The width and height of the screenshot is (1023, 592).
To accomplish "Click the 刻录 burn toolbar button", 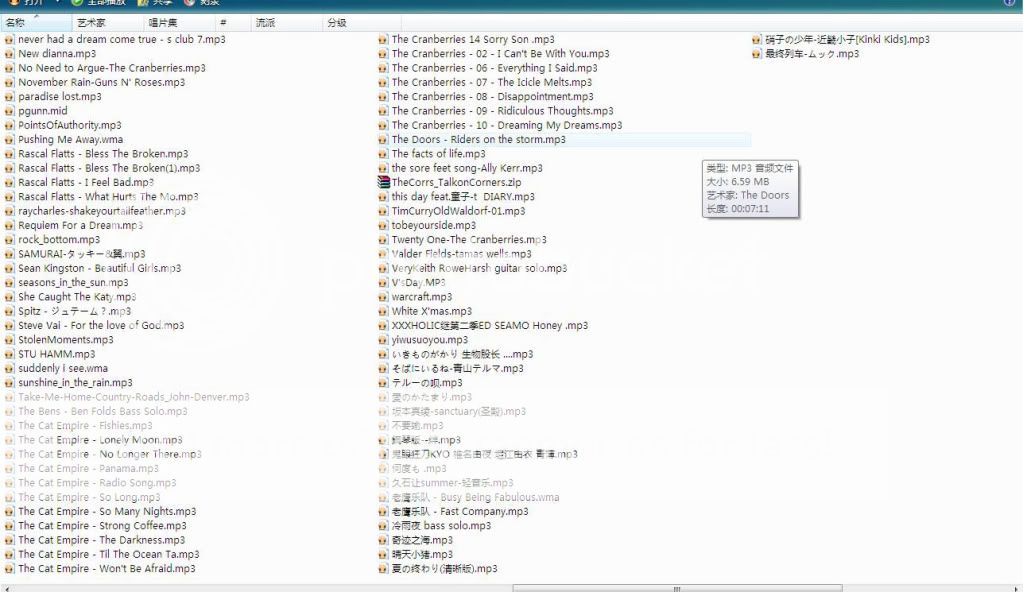I will pyautogui.click(x=203, y=3).
